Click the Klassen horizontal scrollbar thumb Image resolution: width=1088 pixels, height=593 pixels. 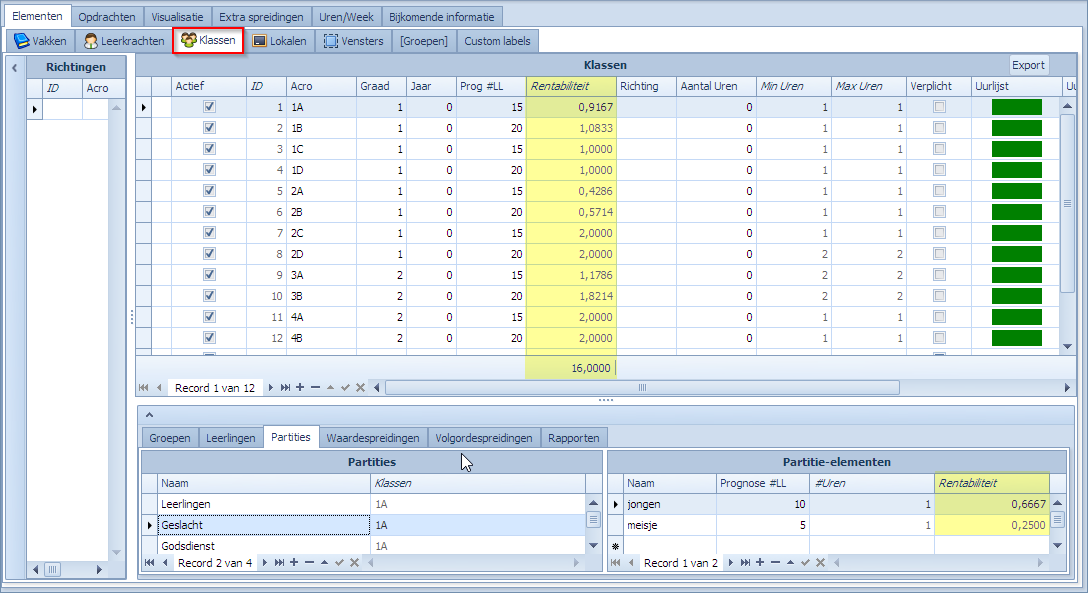pos(643,388)
